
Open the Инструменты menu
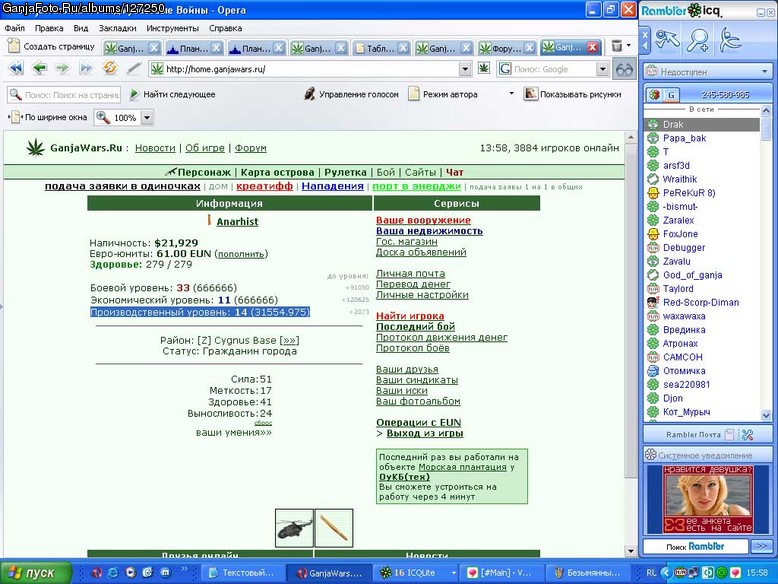172,28
